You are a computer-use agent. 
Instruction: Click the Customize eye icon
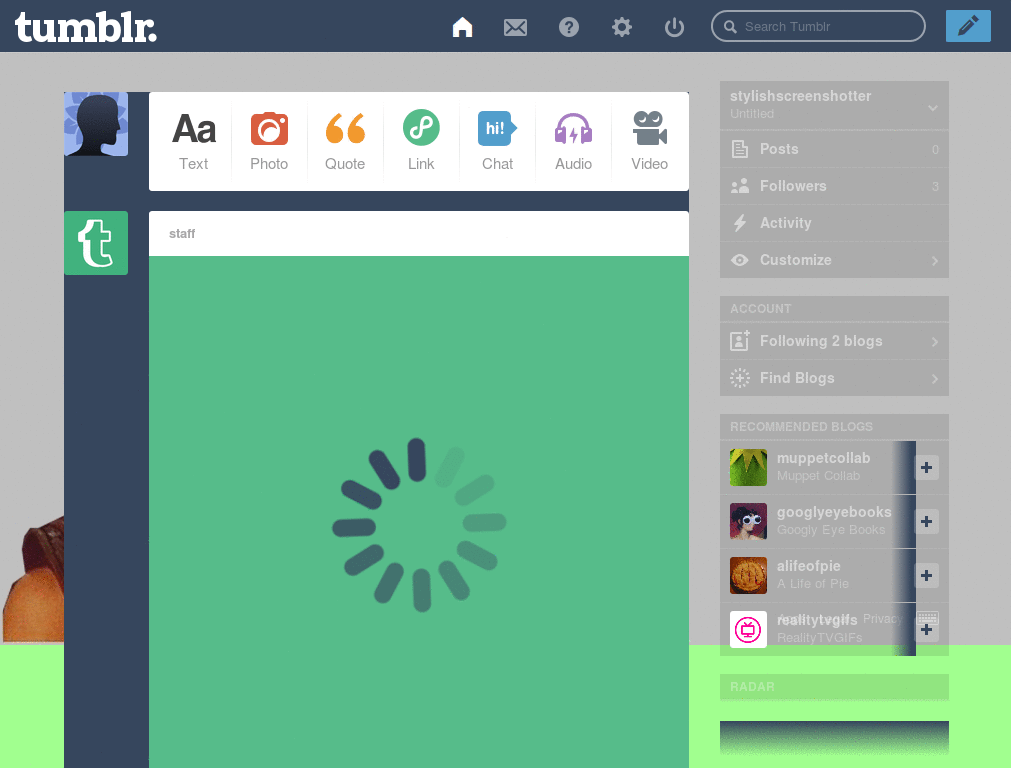coord(739,260)
